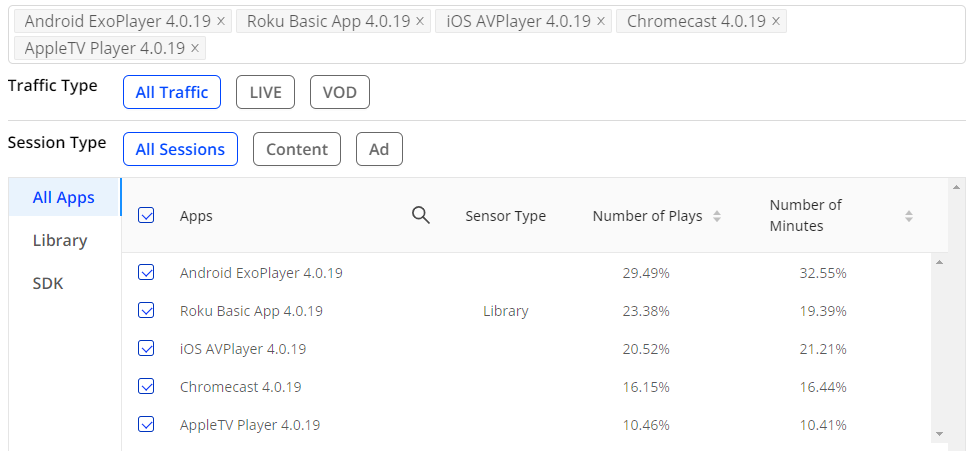Filter traffic type by VOD

coord(340,92)
